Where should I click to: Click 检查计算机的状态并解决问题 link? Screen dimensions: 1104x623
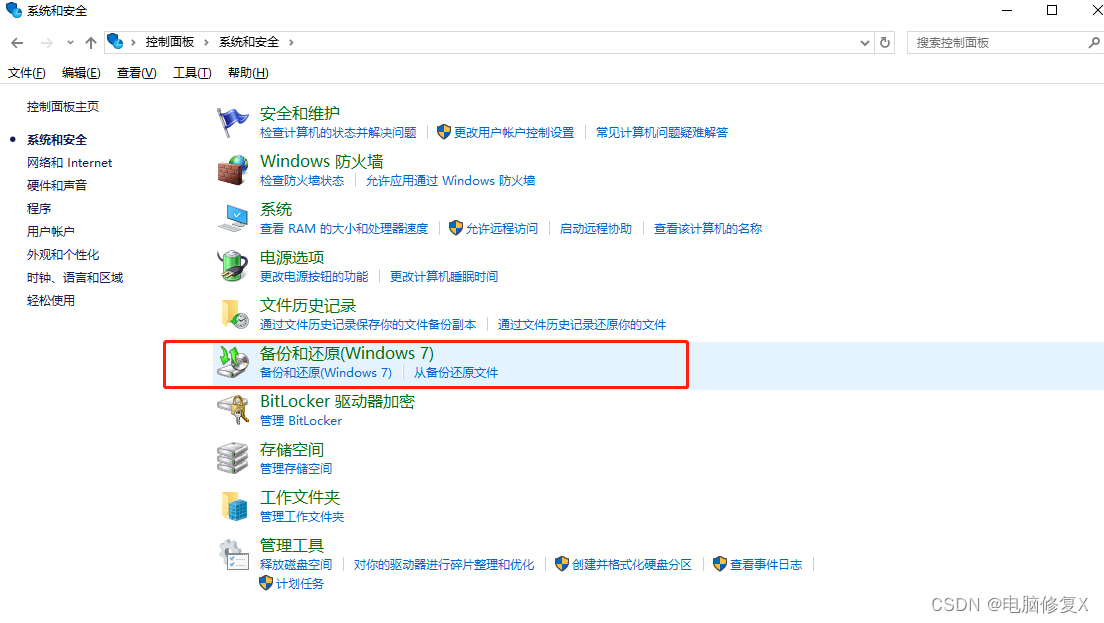[338, 132]
